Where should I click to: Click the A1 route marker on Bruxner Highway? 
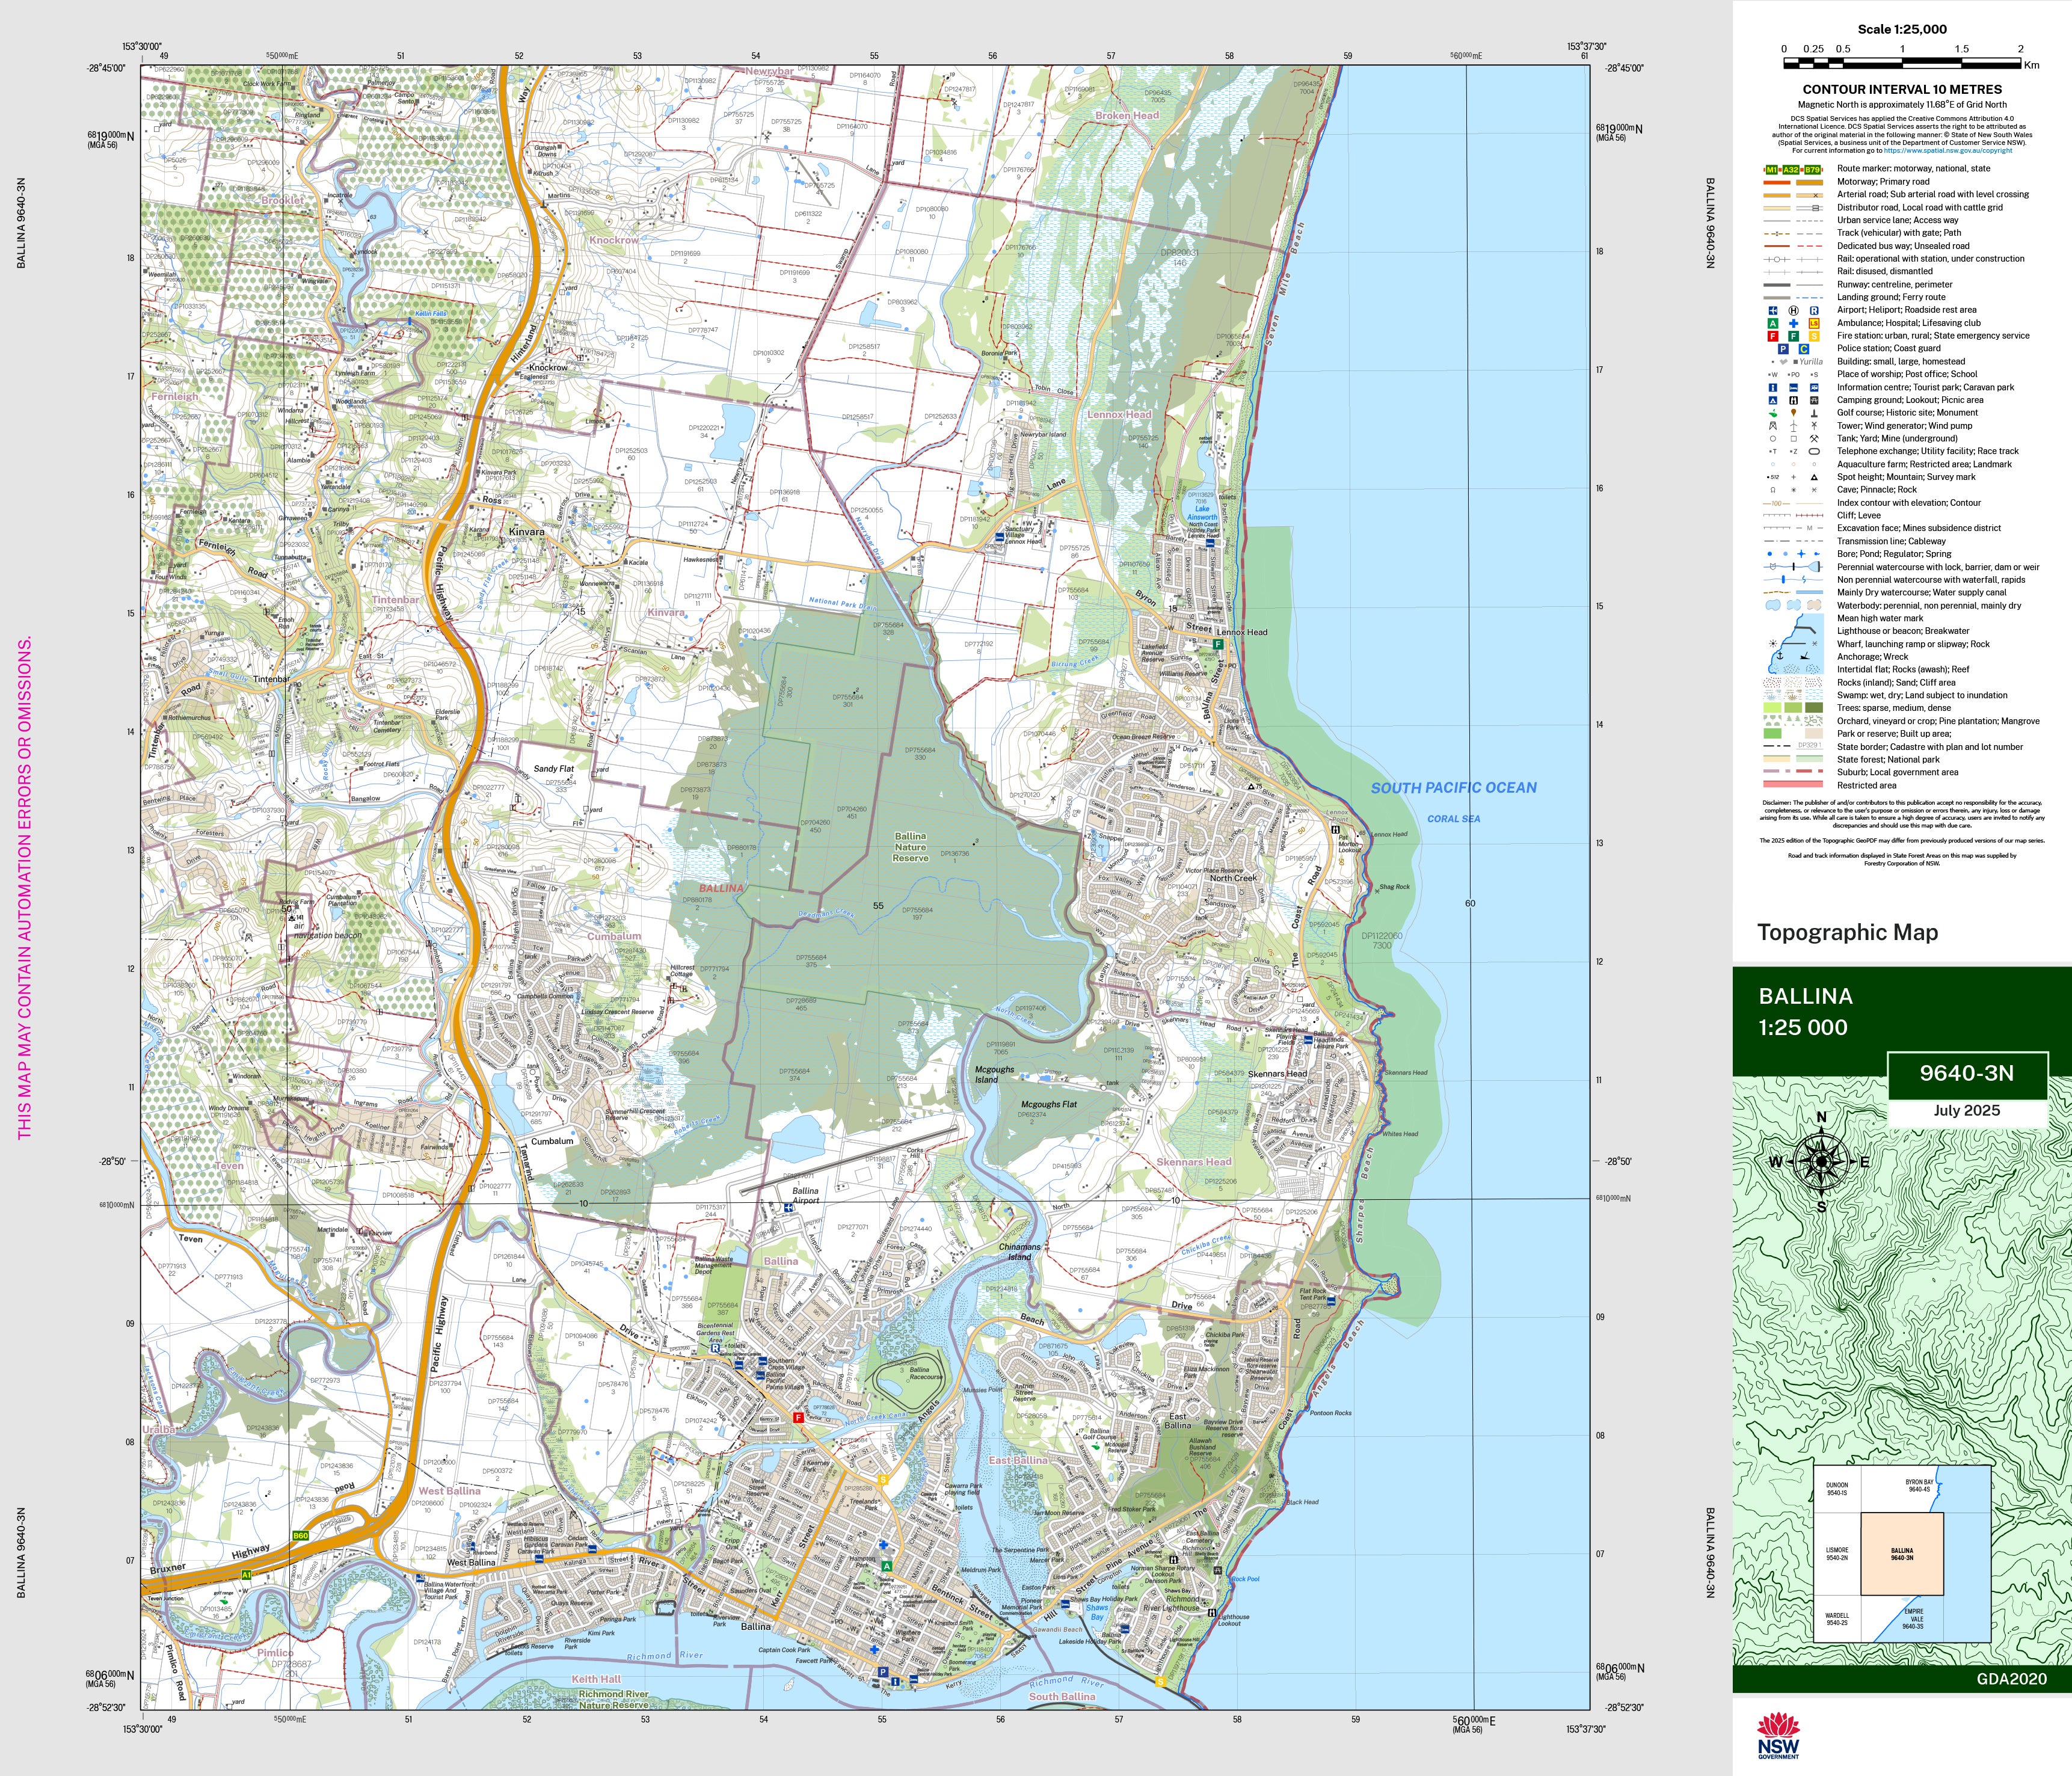click(246, 1575)
